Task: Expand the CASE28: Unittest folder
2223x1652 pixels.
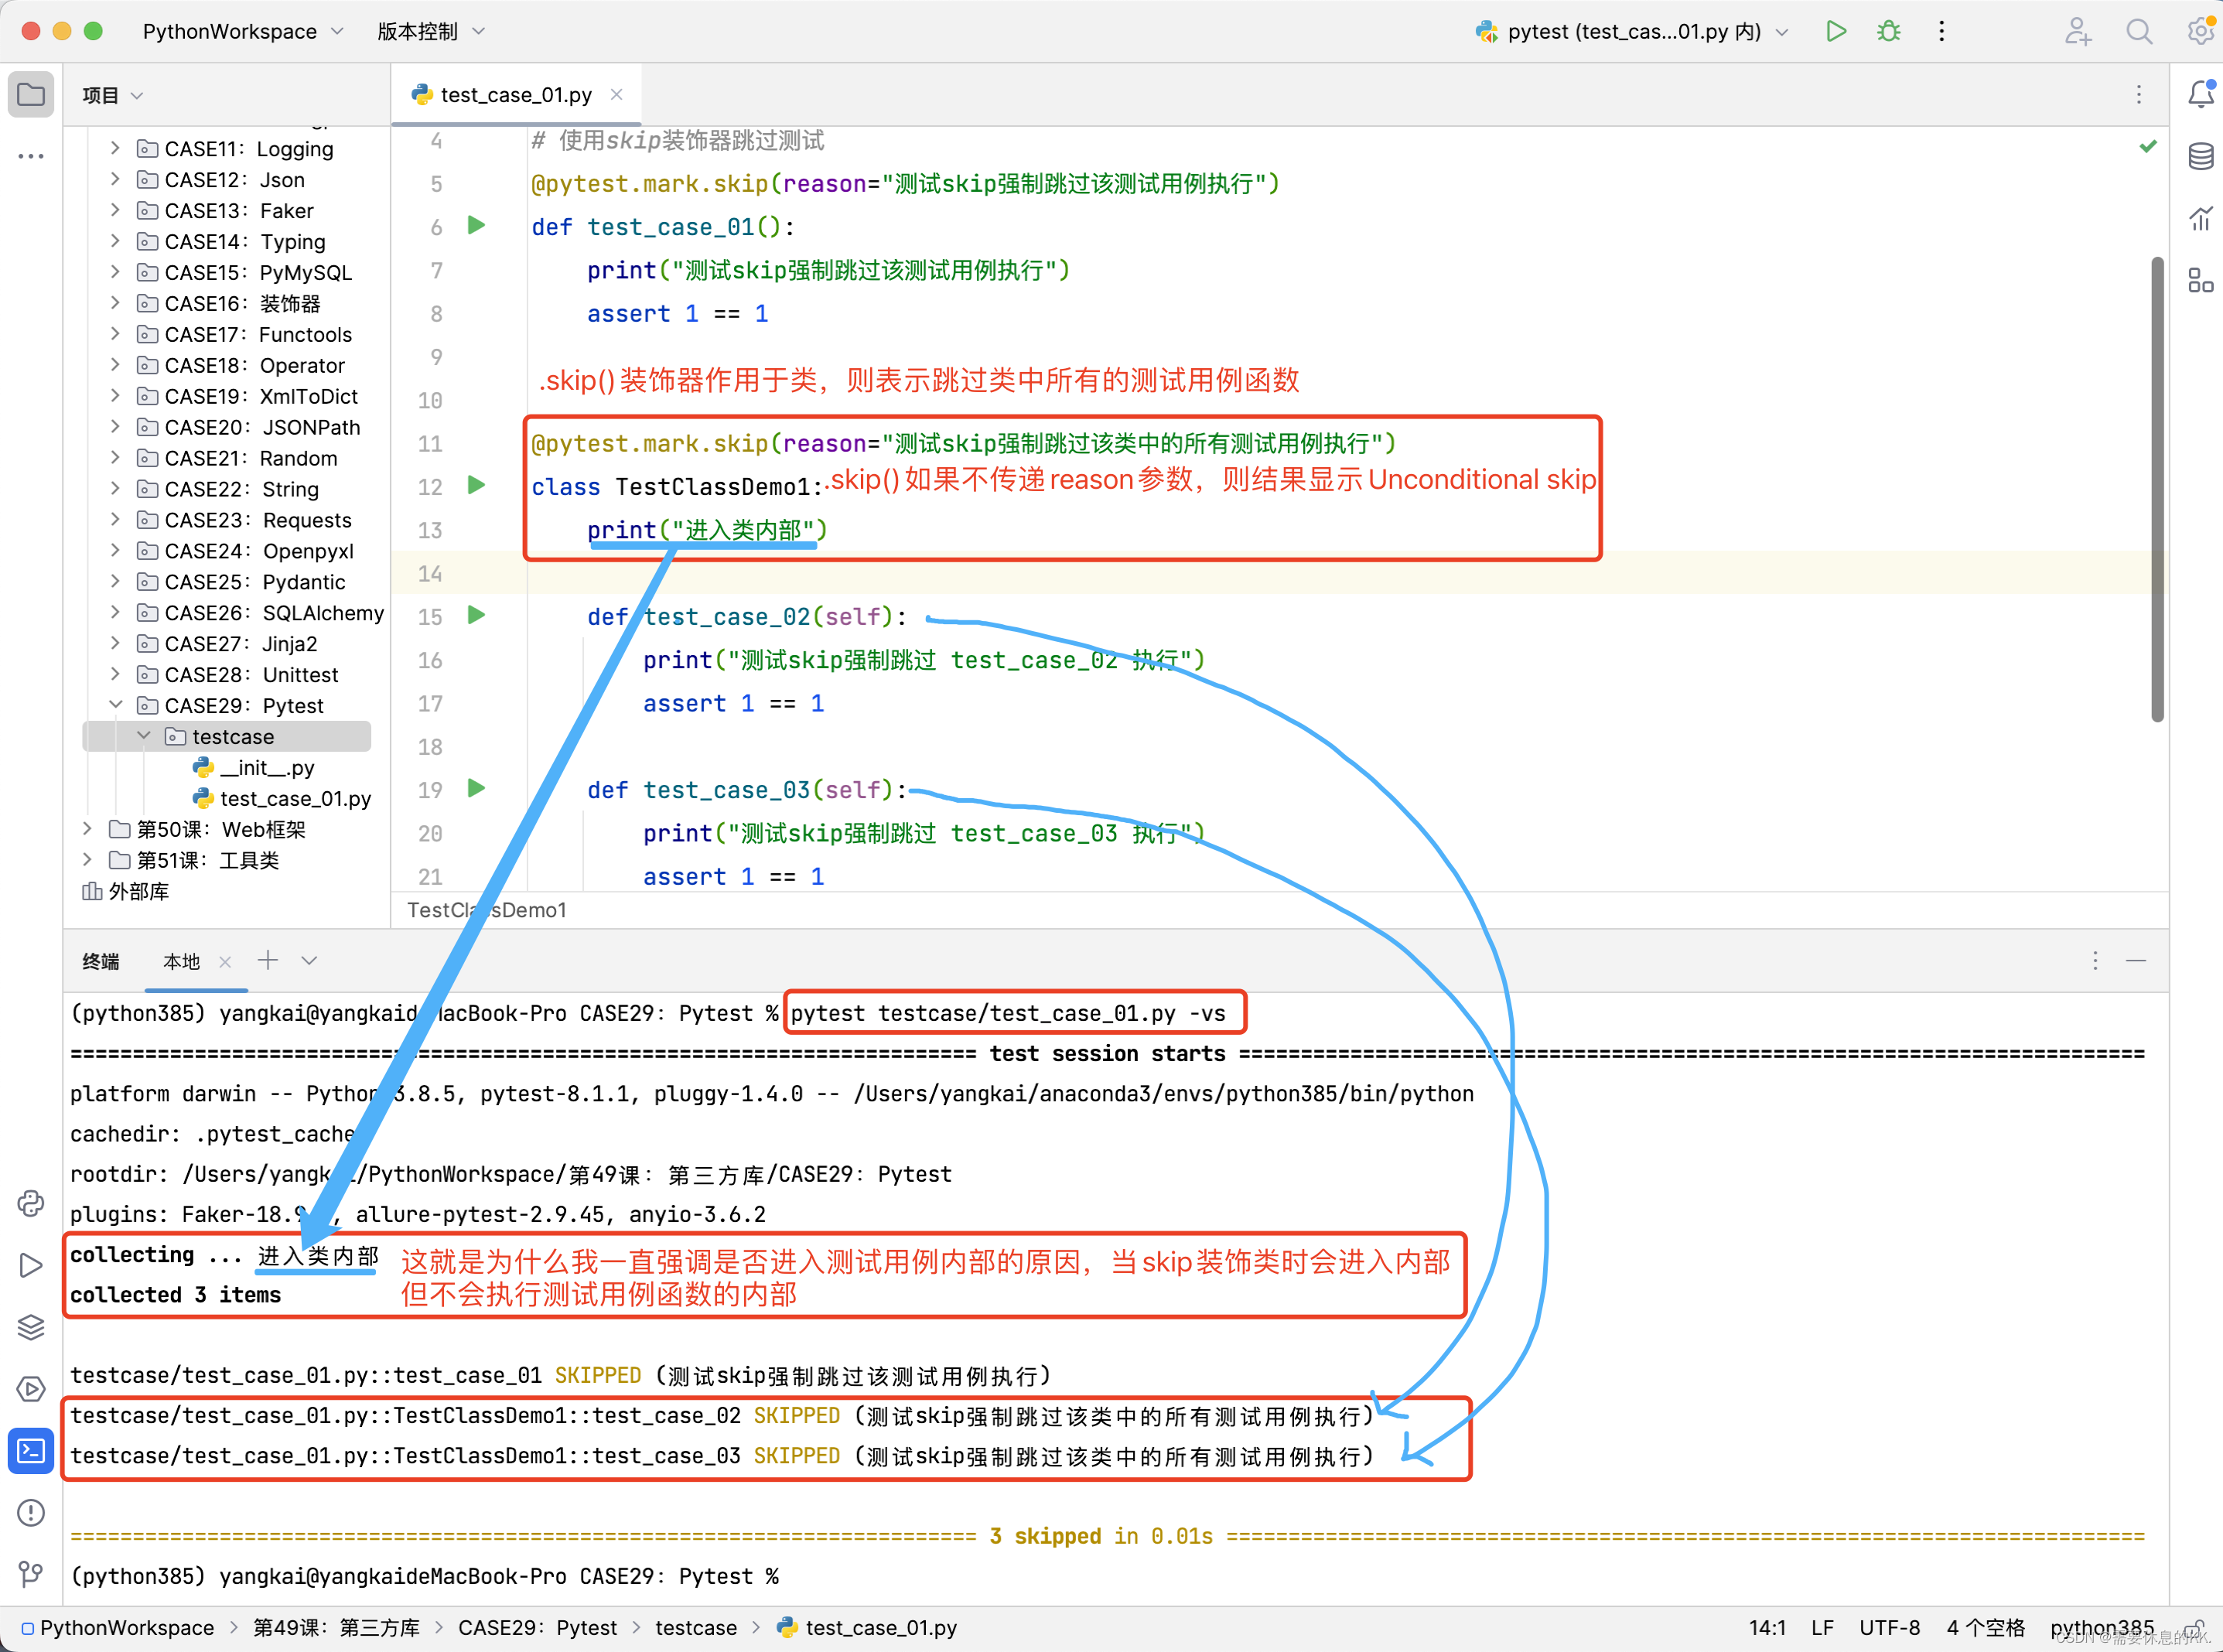Action: [115, 674]
